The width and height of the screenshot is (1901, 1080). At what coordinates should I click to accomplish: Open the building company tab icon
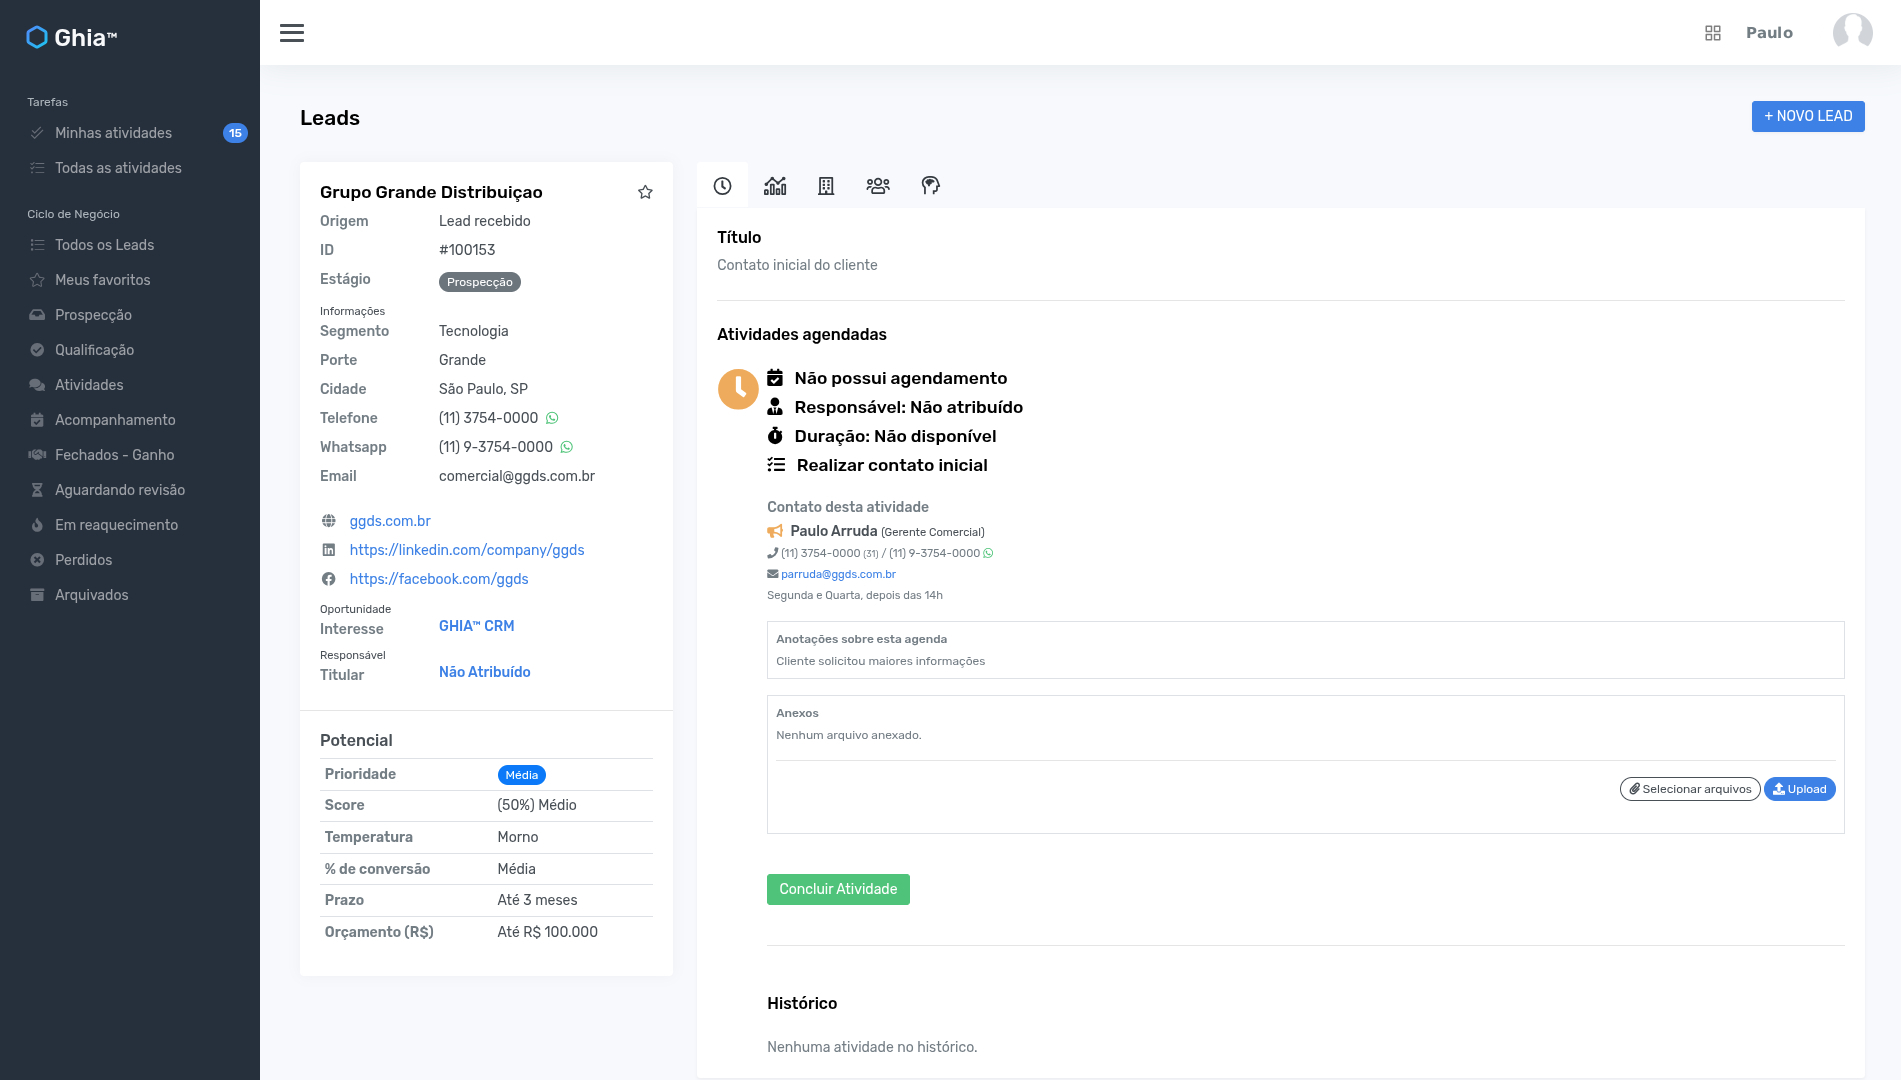click(x=826, y=186)
